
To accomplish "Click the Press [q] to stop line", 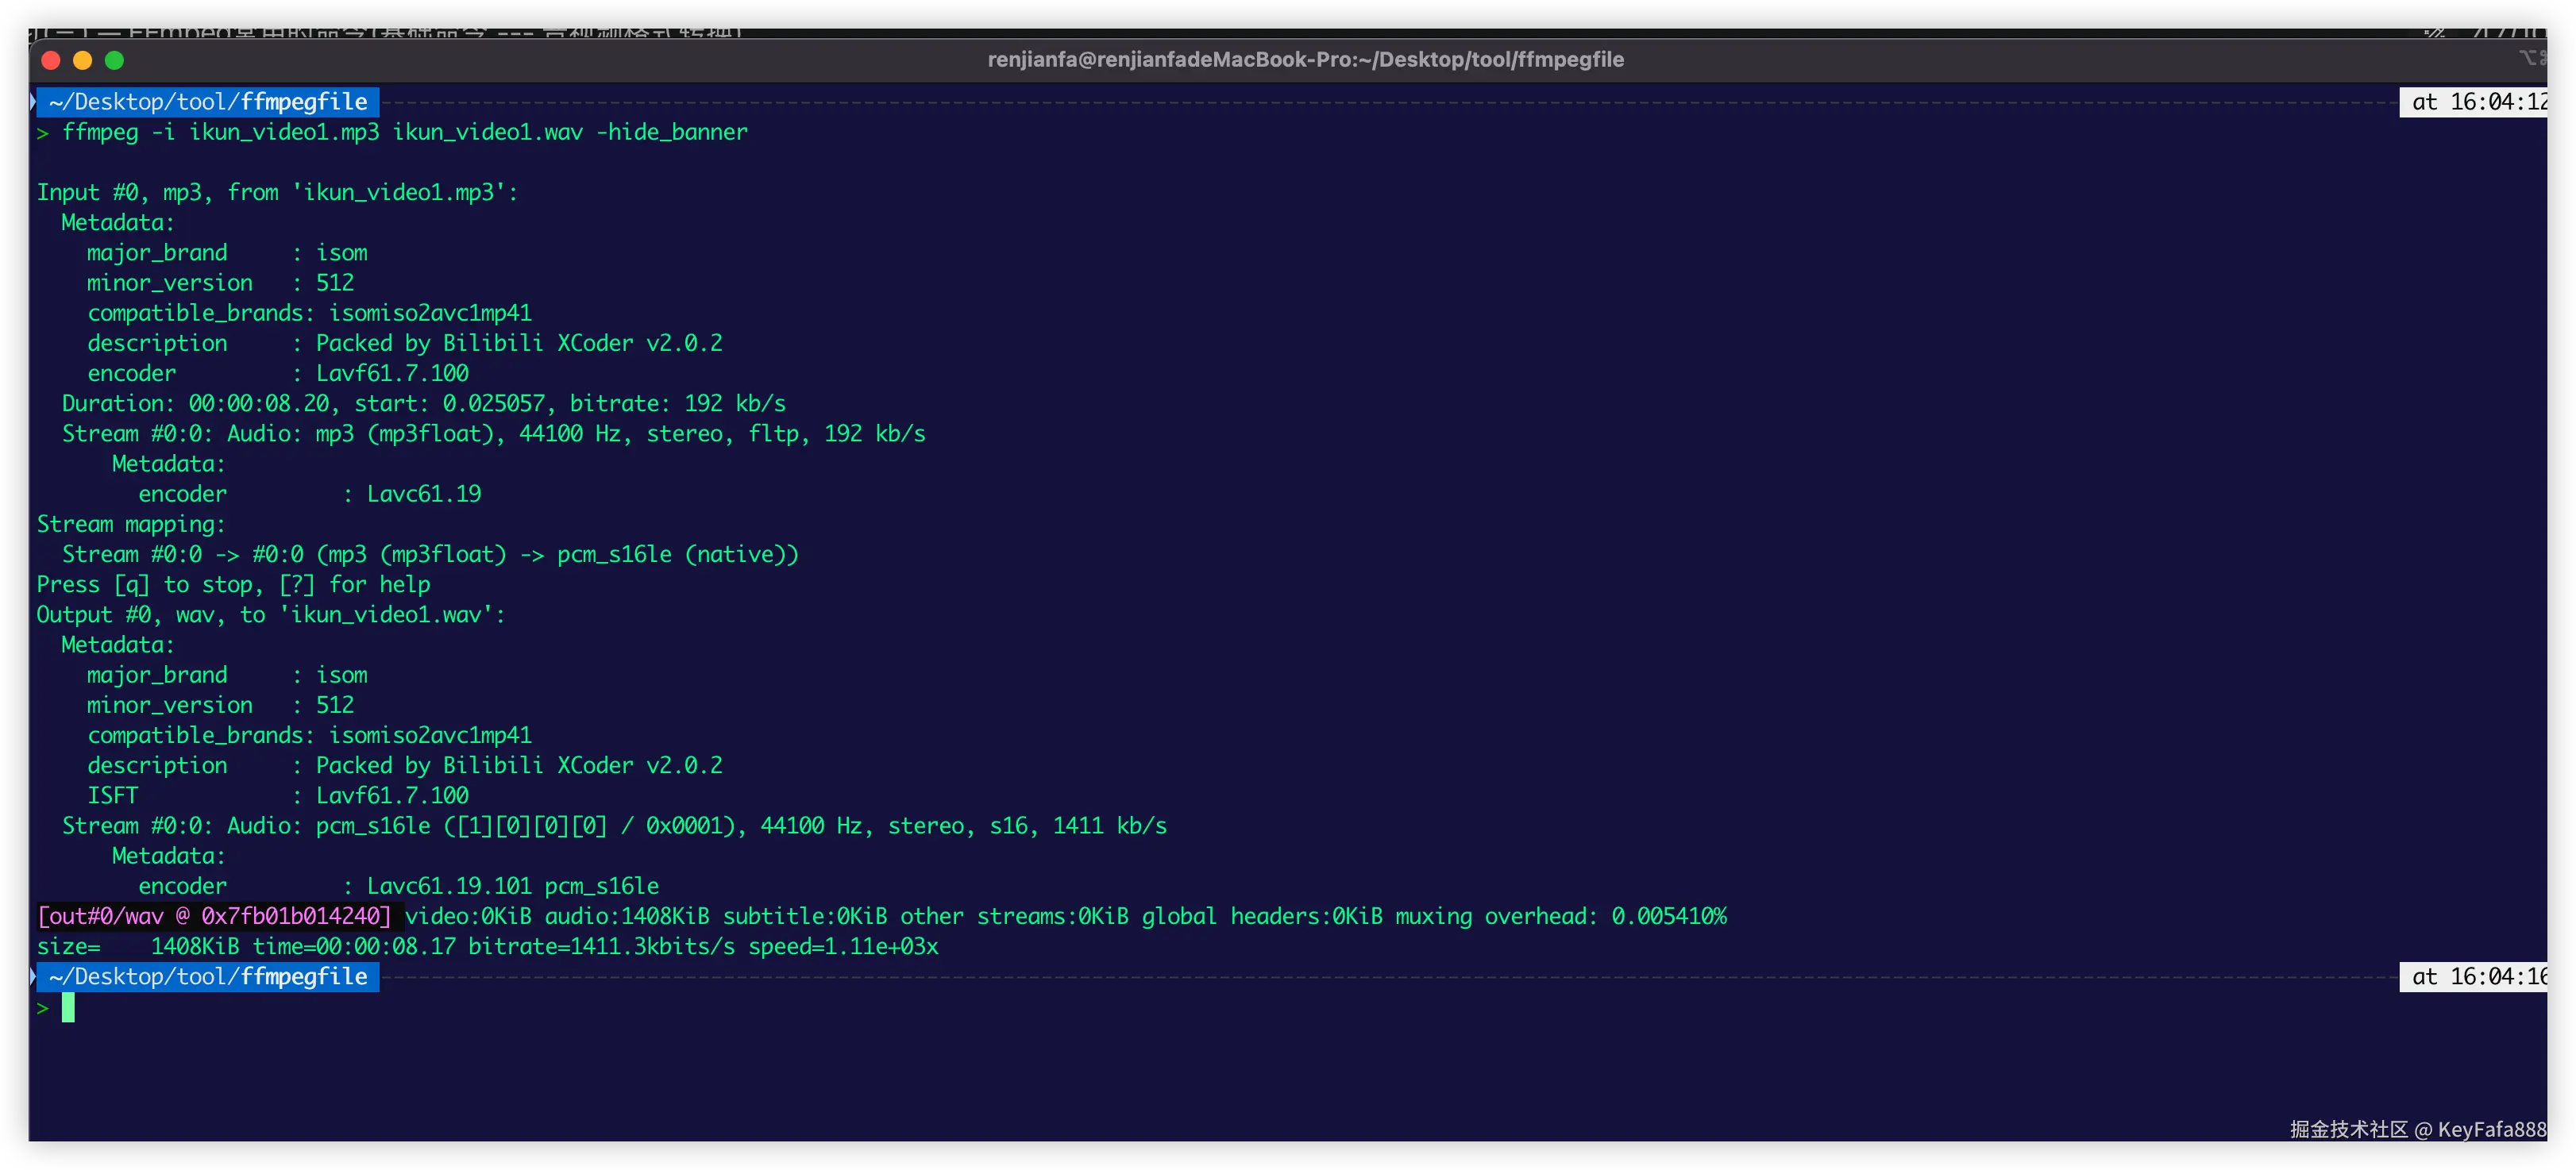I will 233,584.
